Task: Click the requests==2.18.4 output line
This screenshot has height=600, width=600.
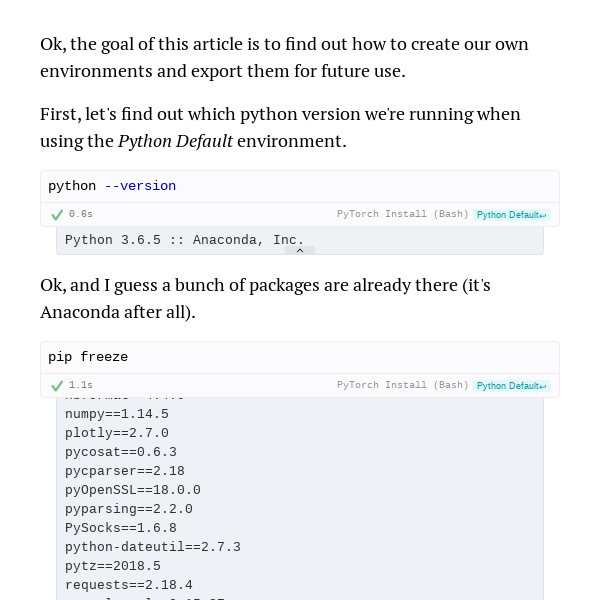Action: tap(129, 585)
